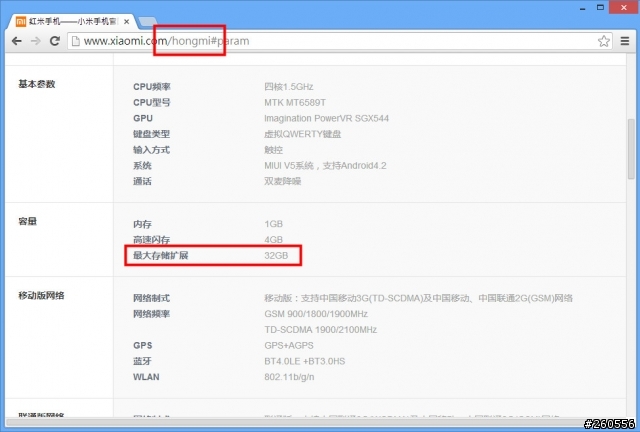Click the 1GB memory value
640x432 pixels.
pyautogui.click(x=273, y=224)
